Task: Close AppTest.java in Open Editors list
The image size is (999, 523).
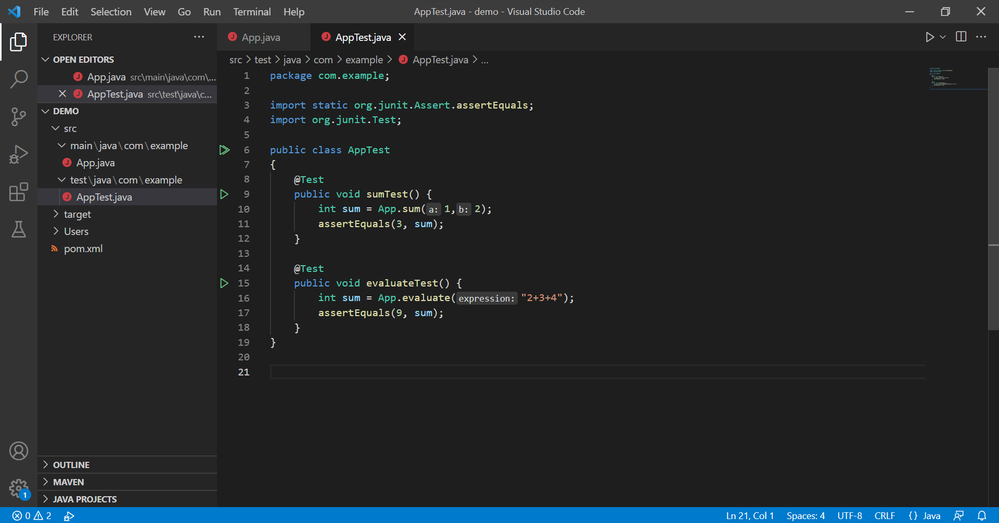Action: [62, 94]
